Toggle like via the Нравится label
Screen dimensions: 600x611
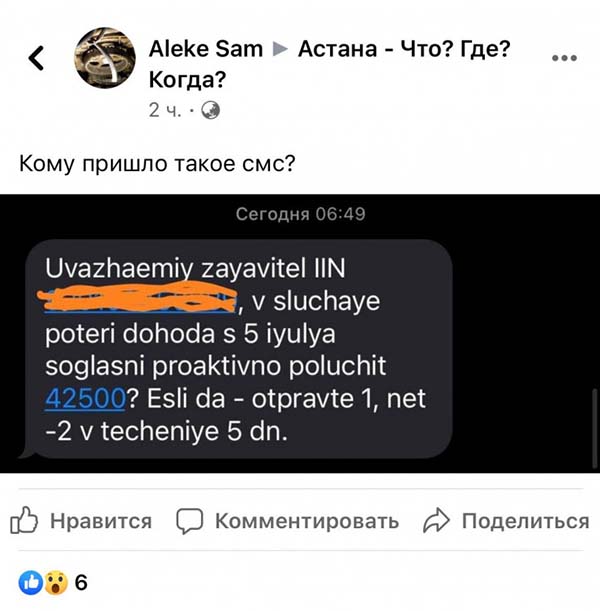click(101, 521)
